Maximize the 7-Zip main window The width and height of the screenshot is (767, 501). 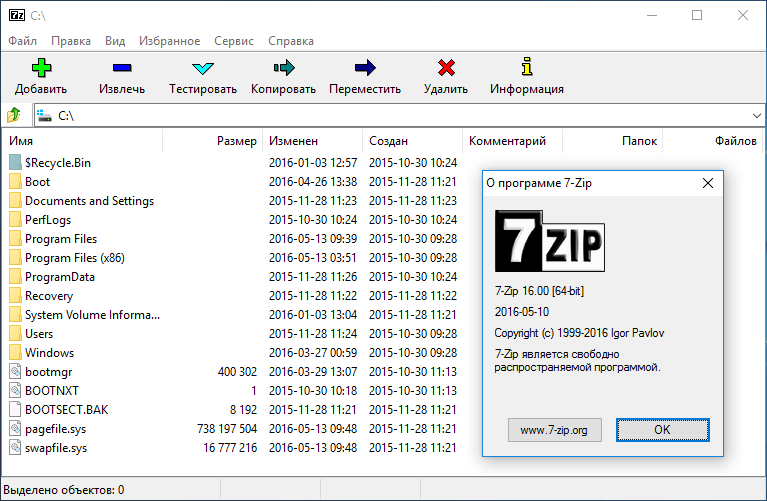click(697, 15)
